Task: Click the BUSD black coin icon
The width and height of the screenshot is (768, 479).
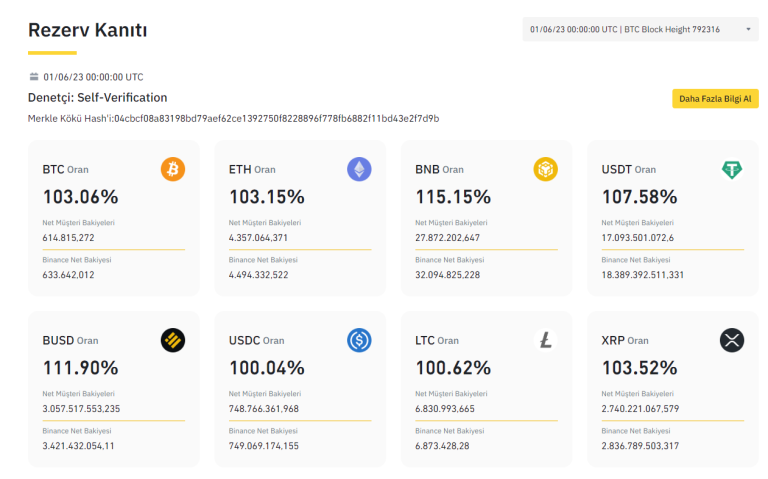Action: point(173,340)
